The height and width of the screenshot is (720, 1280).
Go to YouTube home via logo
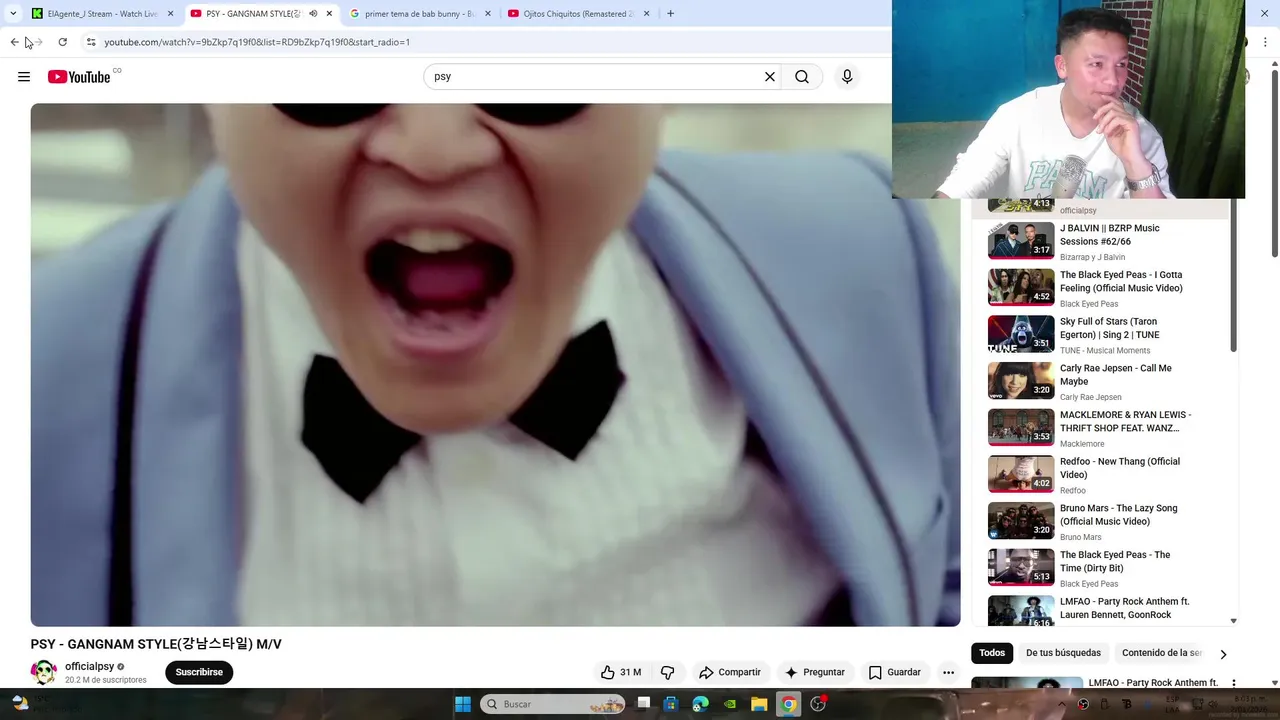[x=79, y=77]
